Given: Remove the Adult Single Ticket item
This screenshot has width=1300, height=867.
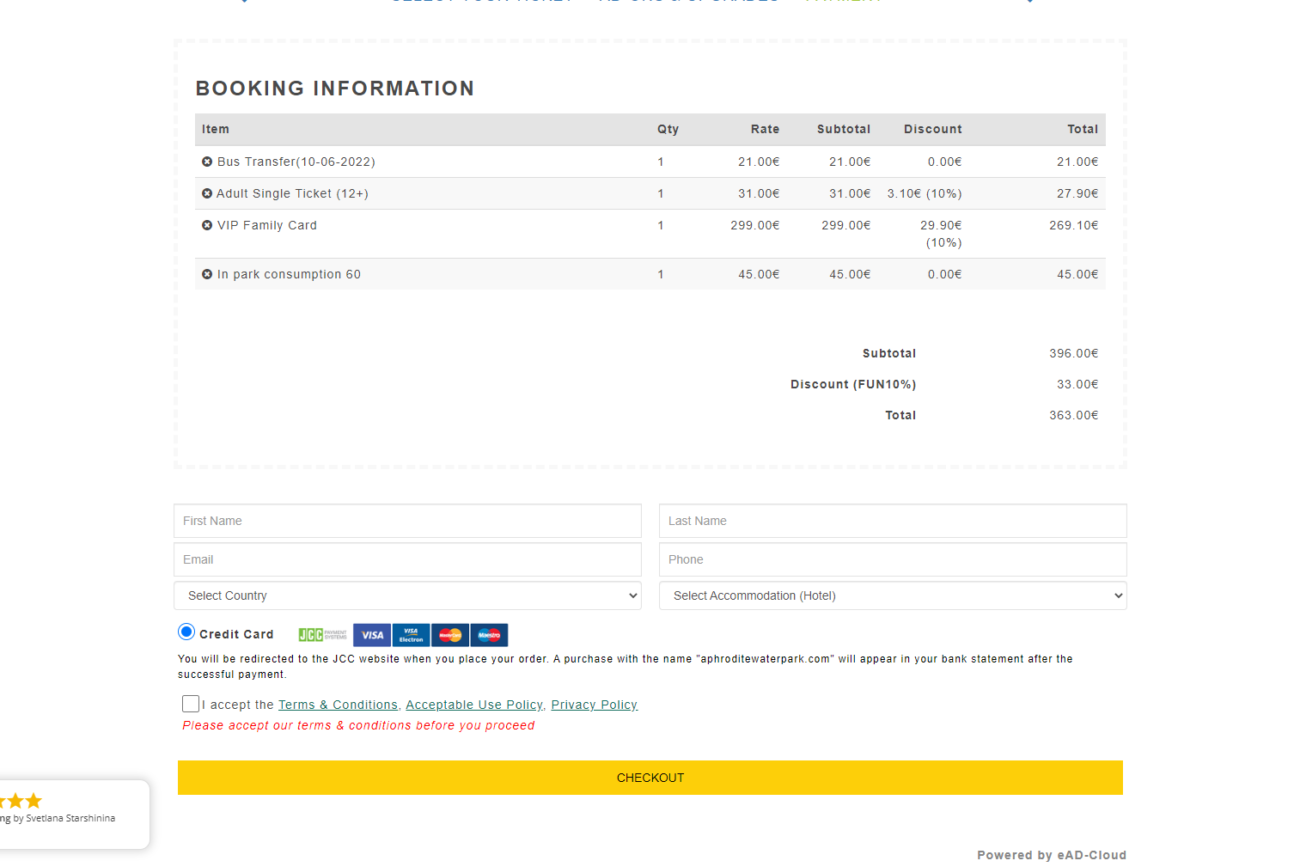Looking at the screenshot, I should 207,194.
